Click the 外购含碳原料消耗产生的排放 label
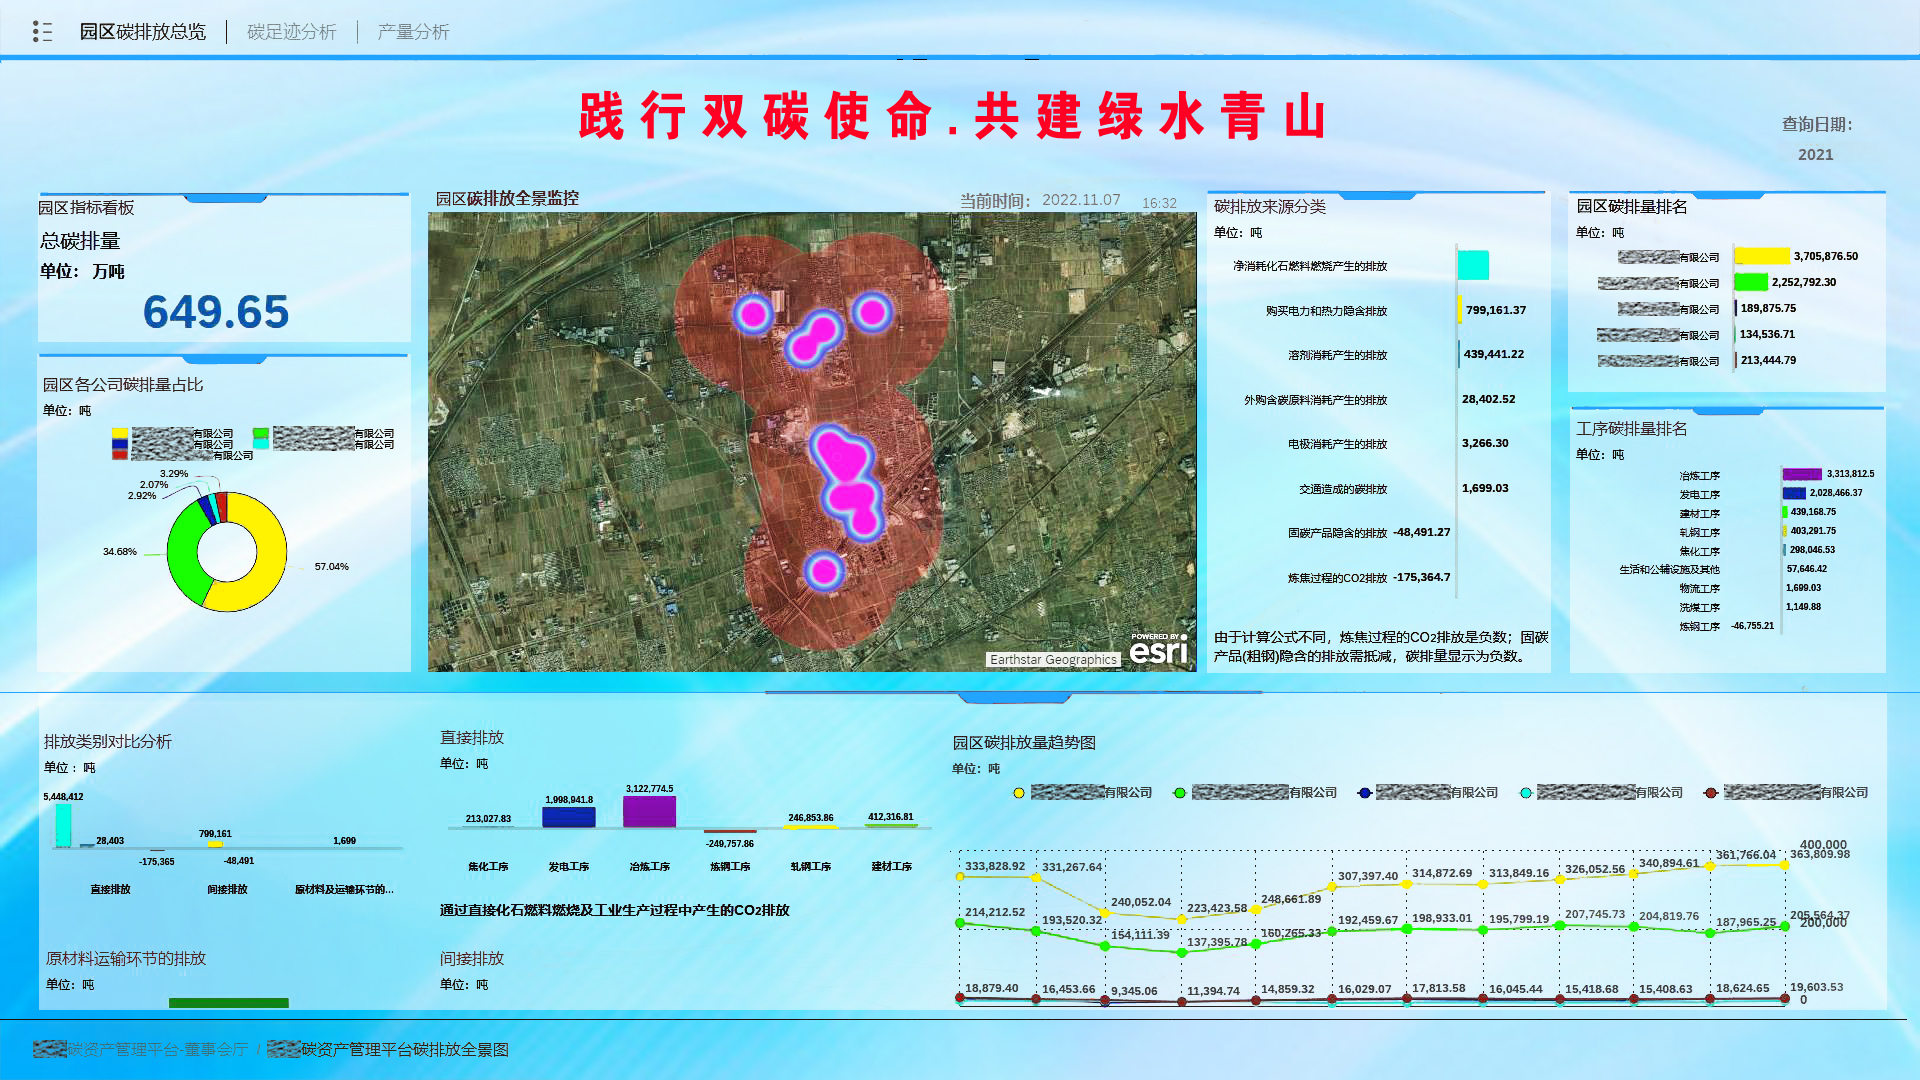 point(1315,400)
